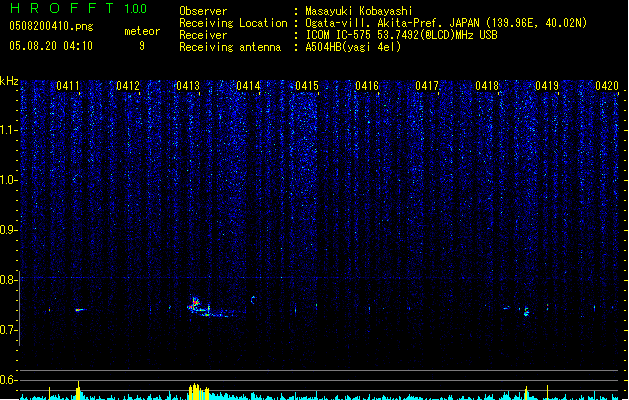Screen dimensions: 629x400
Task: Click the 'Receiving antenna' label
Action: (x=230, y=47)
